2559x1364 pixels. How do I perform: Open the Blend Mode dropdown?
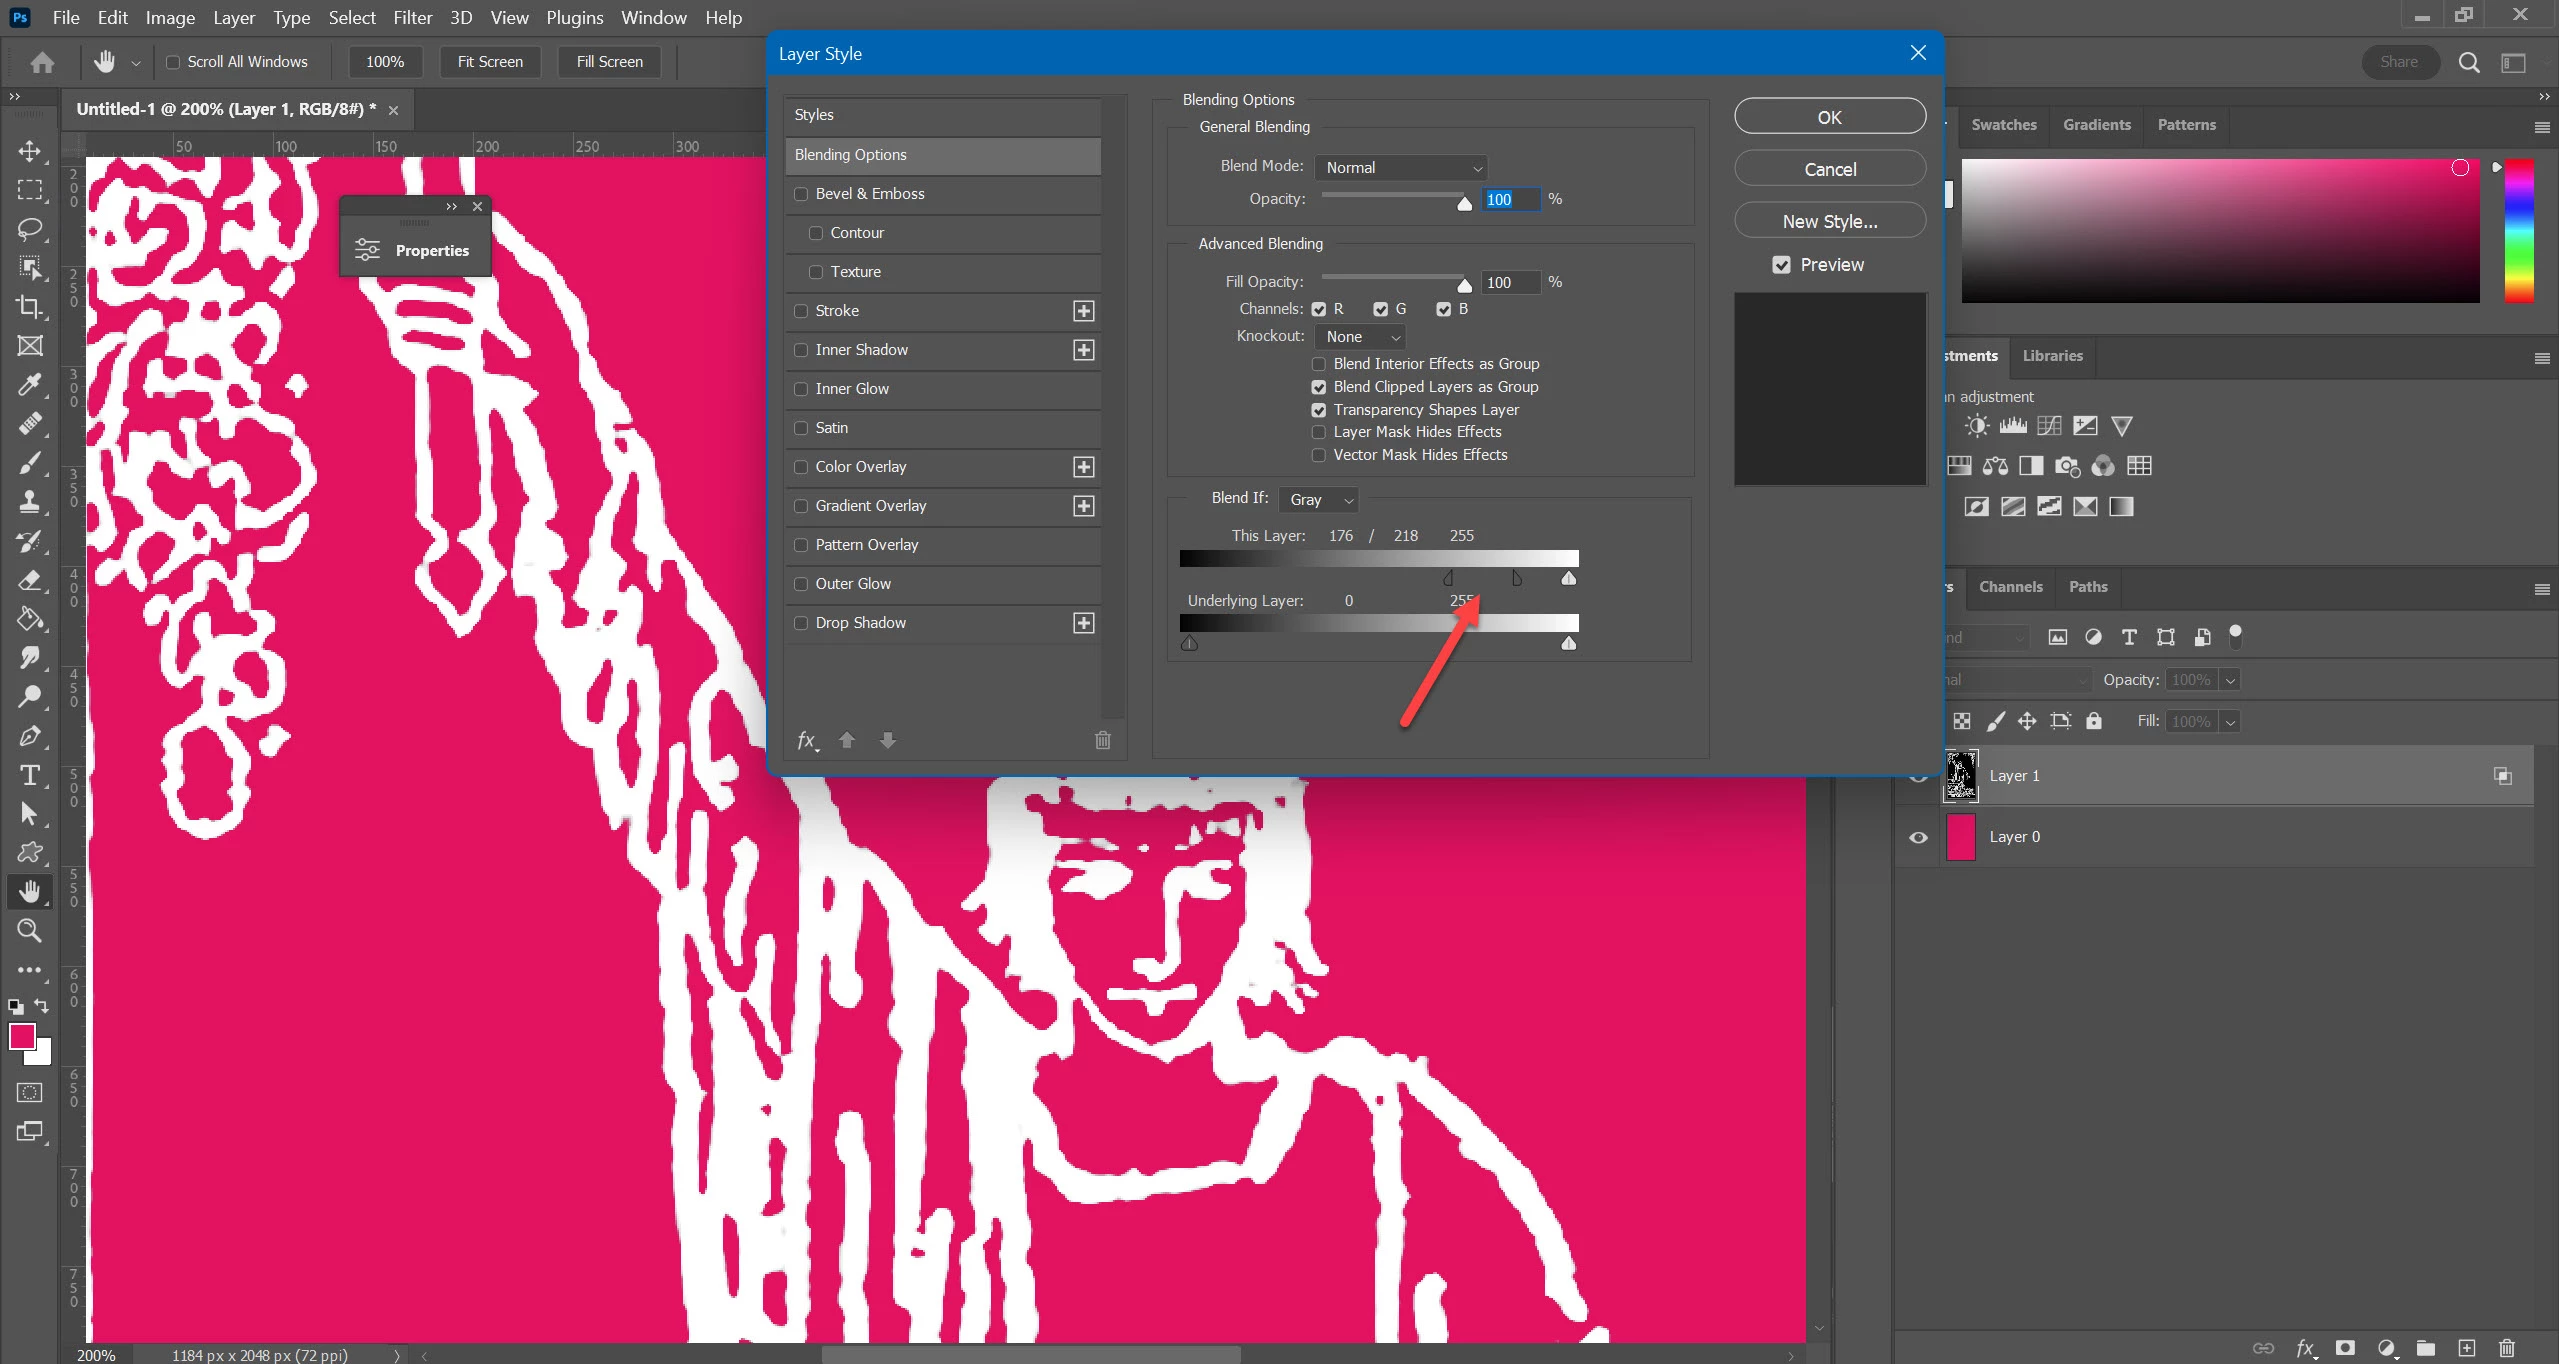tap(1401, 168)
